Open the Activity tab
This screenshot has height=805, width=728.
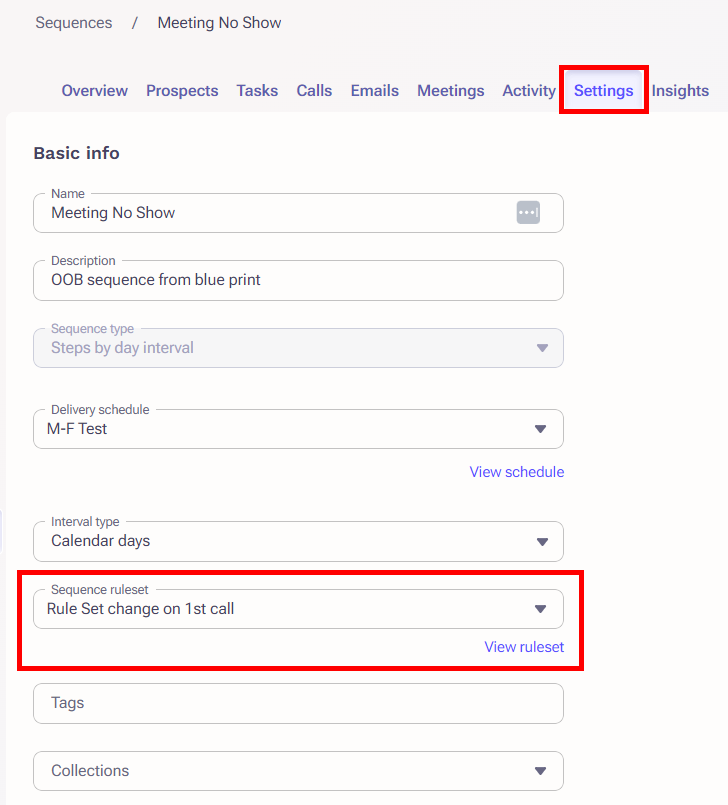click(529, 90)
